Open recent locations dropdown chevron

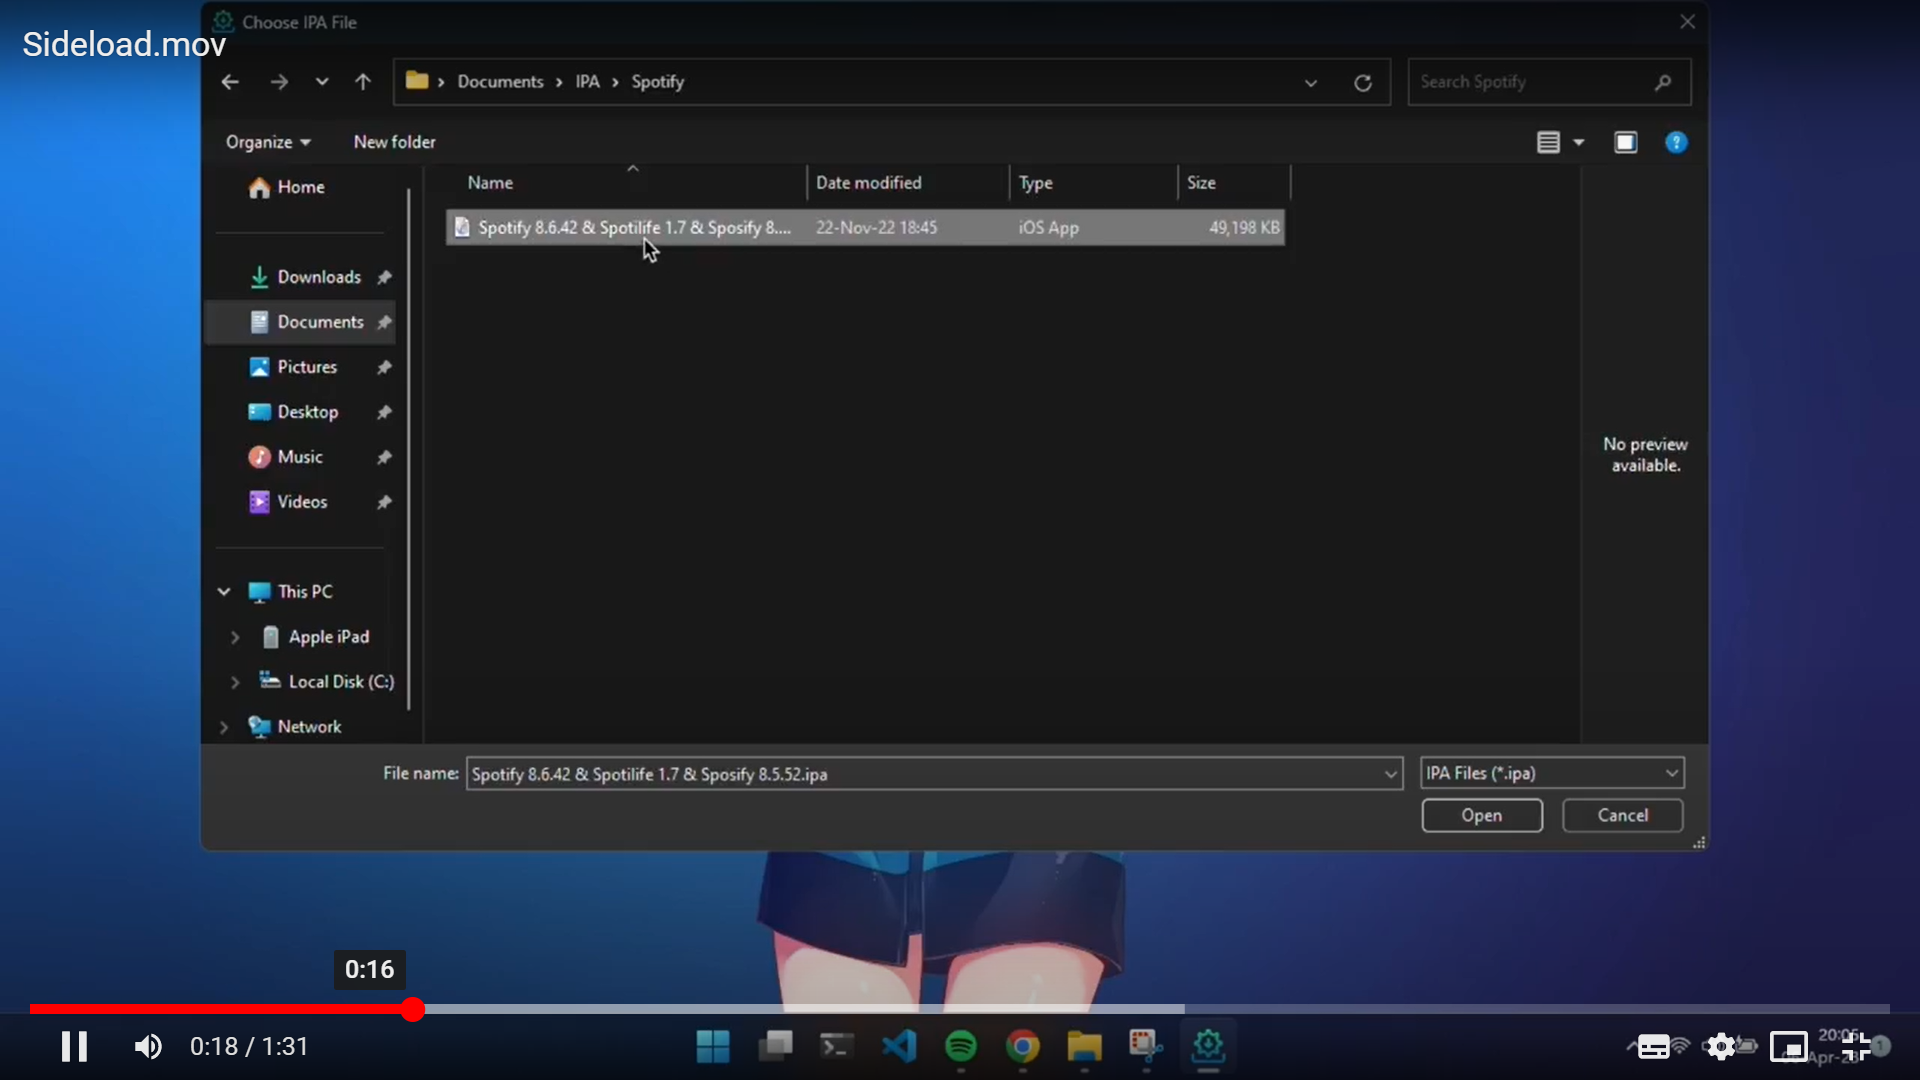(x=322, y=82)
